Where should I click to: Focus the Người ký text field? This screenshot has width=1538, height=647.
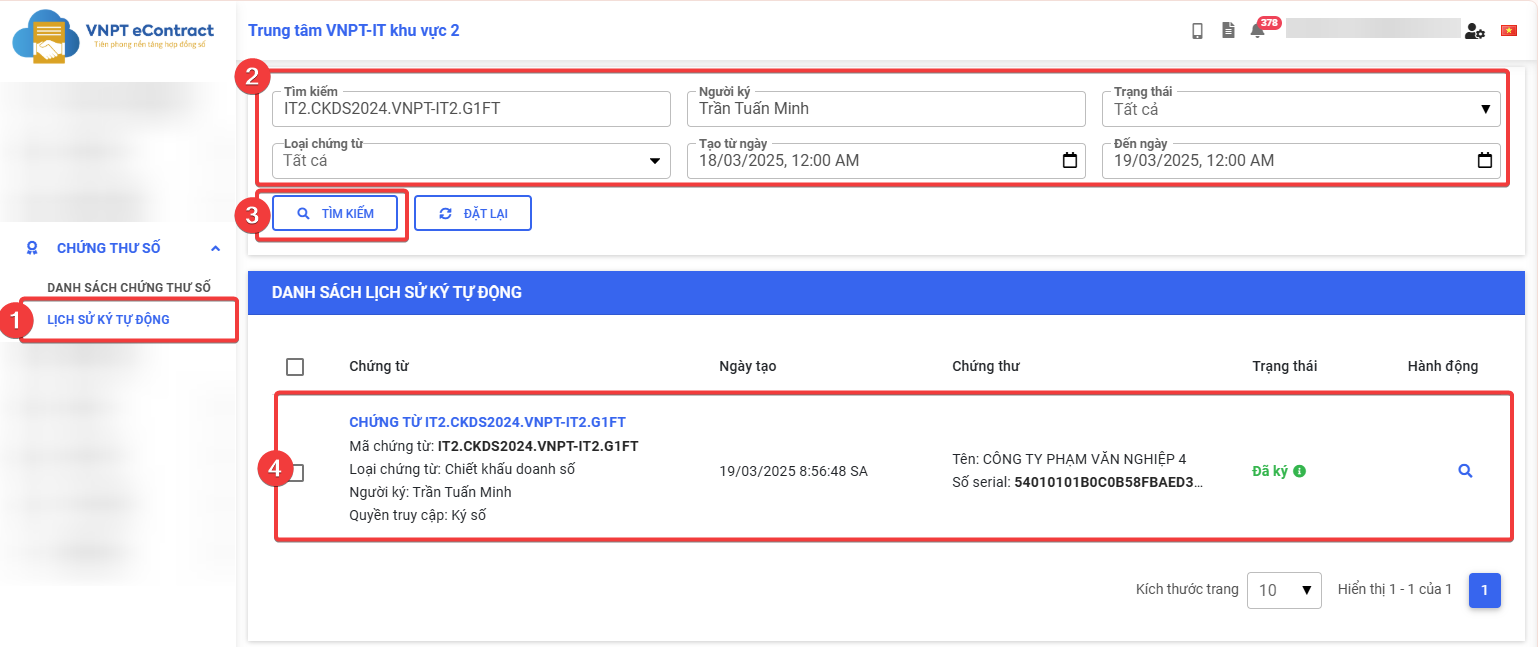886,109
